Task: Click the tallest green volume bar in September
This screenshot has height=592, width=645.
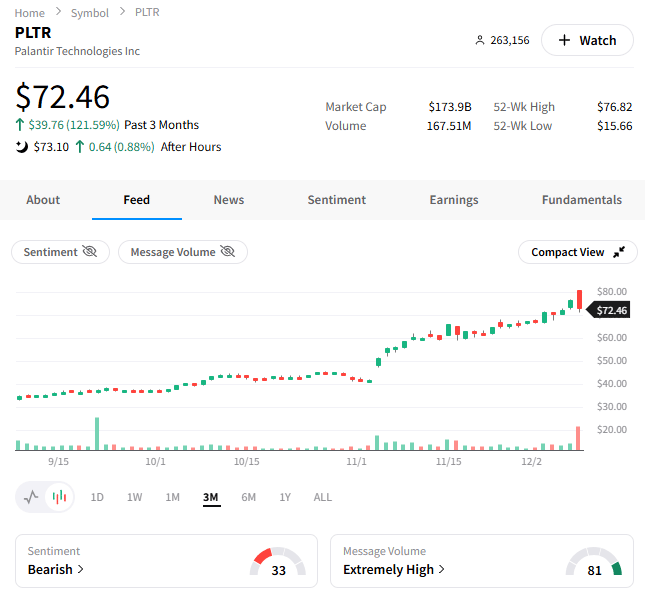Action: pos(97,434)
